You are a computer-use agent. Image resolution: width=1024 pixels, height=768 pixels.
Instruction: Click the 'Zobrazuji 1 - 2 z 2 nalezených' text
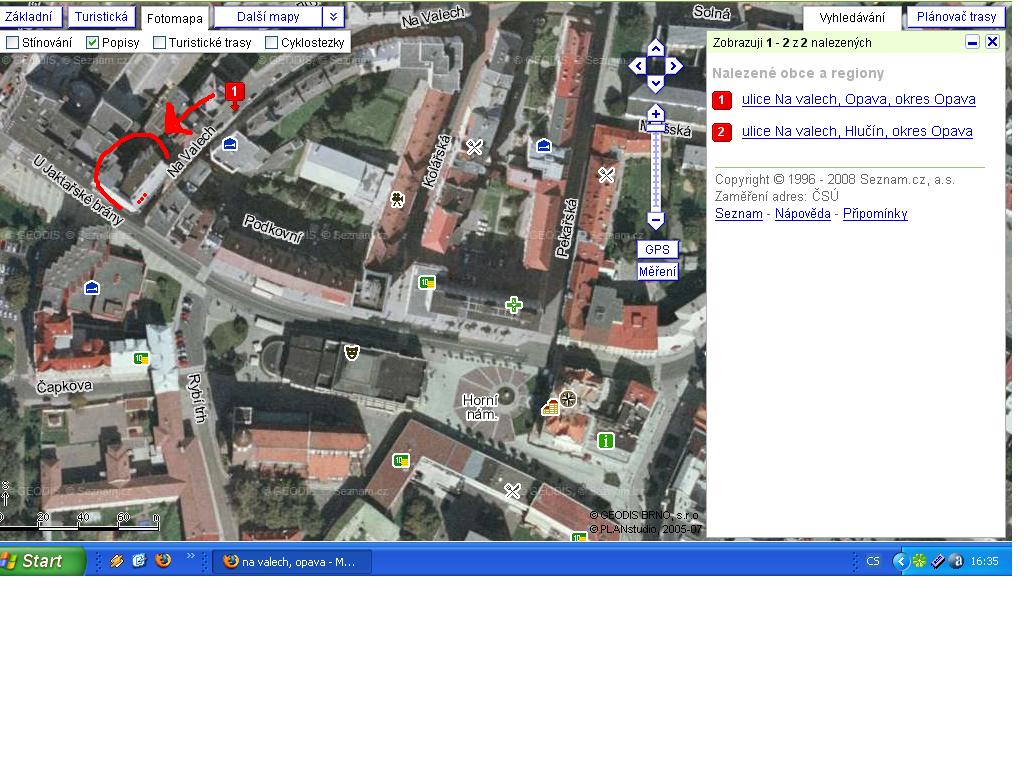(792, 43)
